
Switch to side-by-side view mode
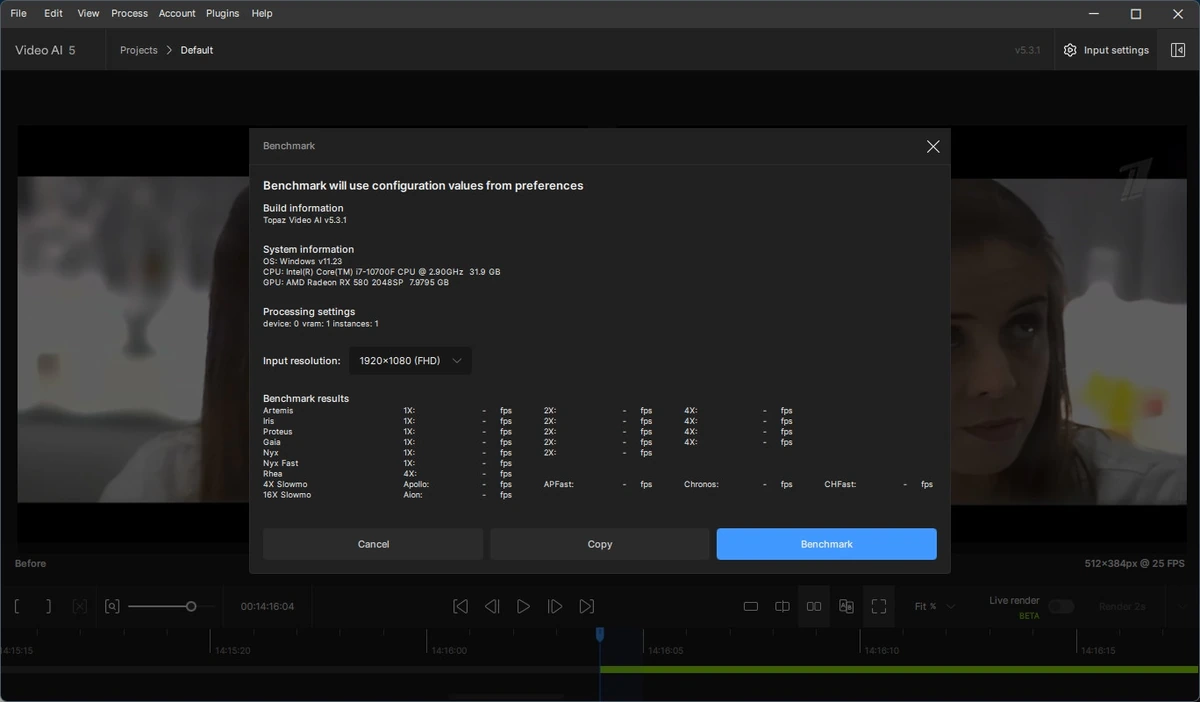click(814, 606)
